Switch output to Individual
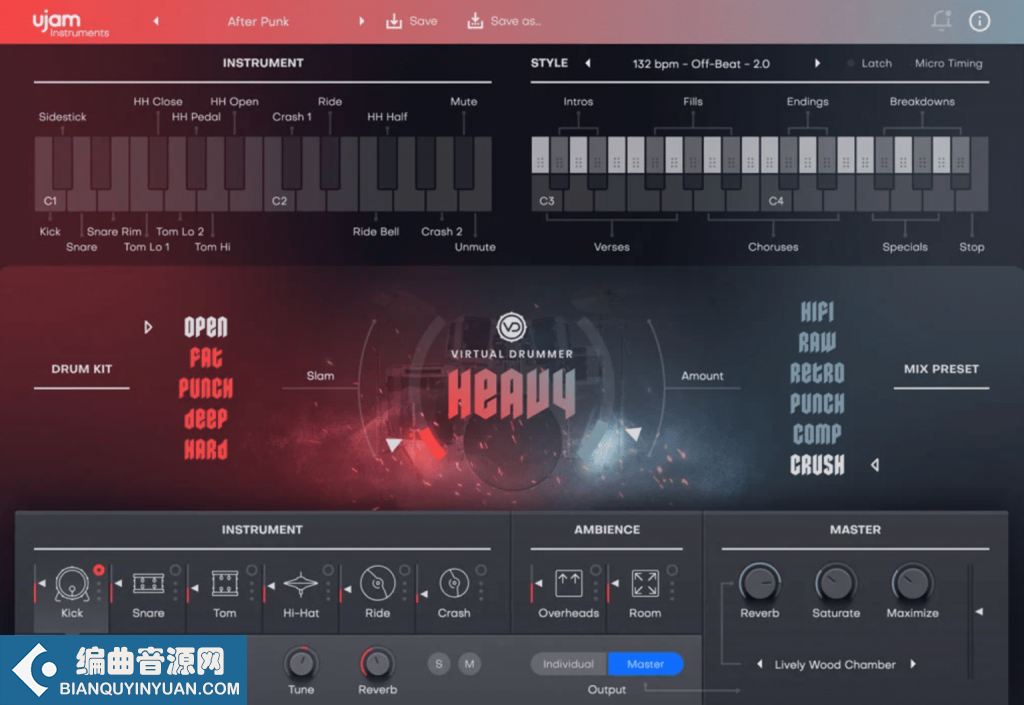 tap(569, 664)
